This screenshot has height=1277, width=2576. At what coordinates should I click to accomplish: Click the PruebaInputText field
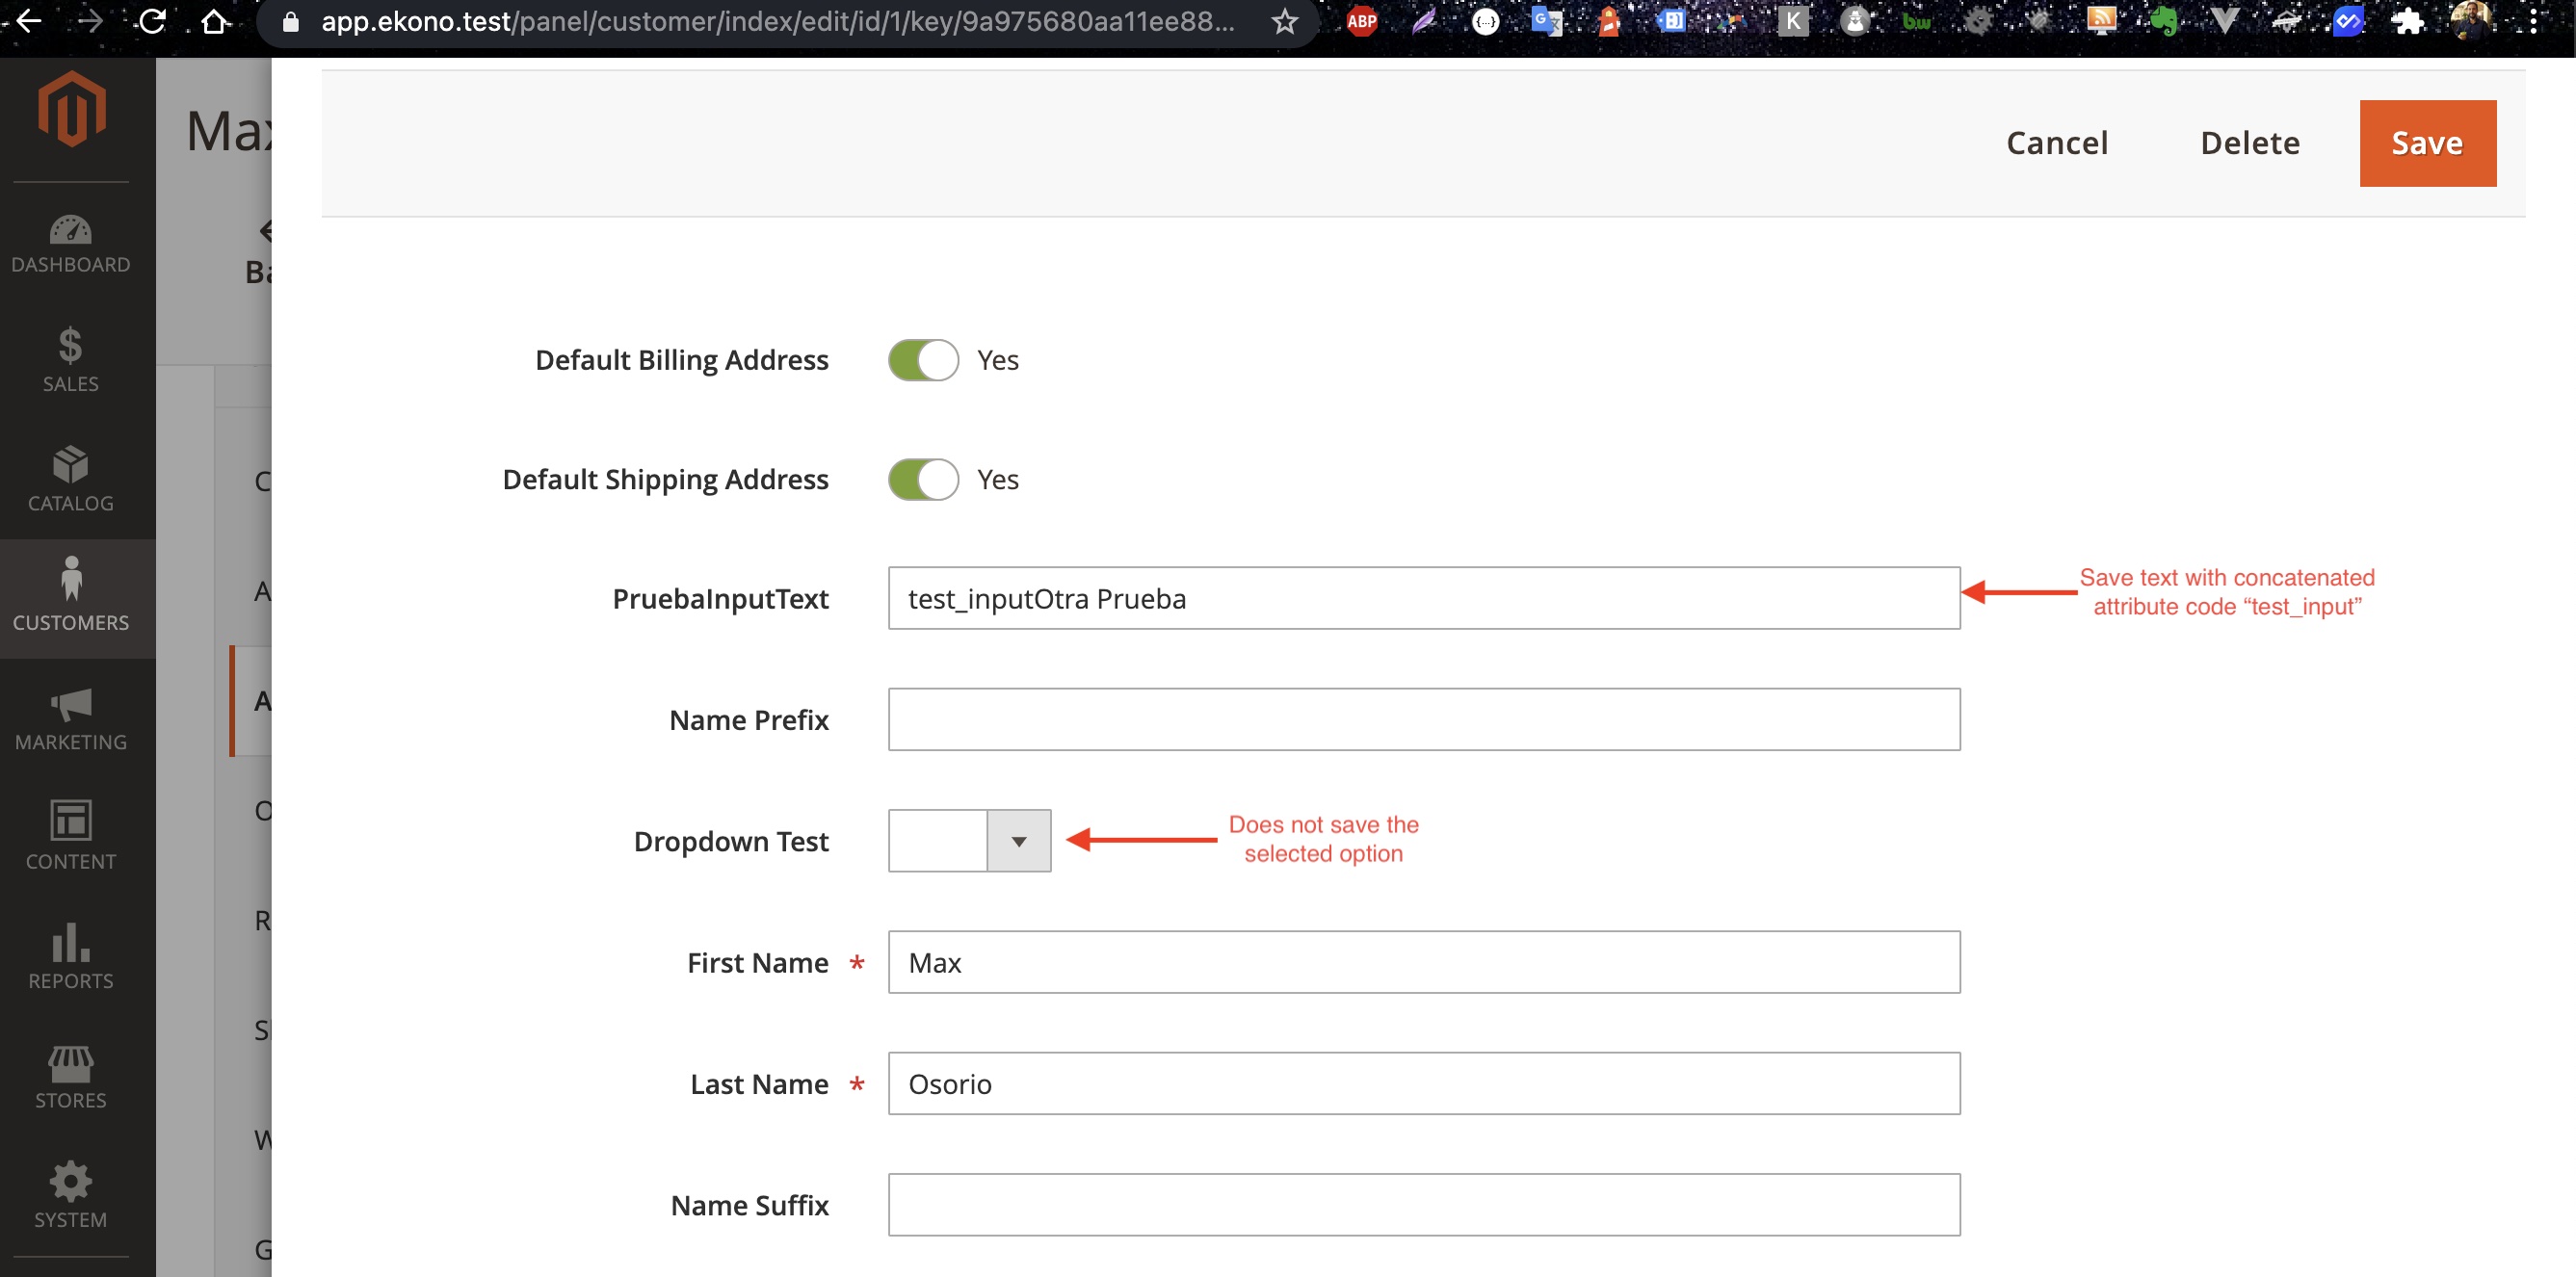tap(1422, 598)
